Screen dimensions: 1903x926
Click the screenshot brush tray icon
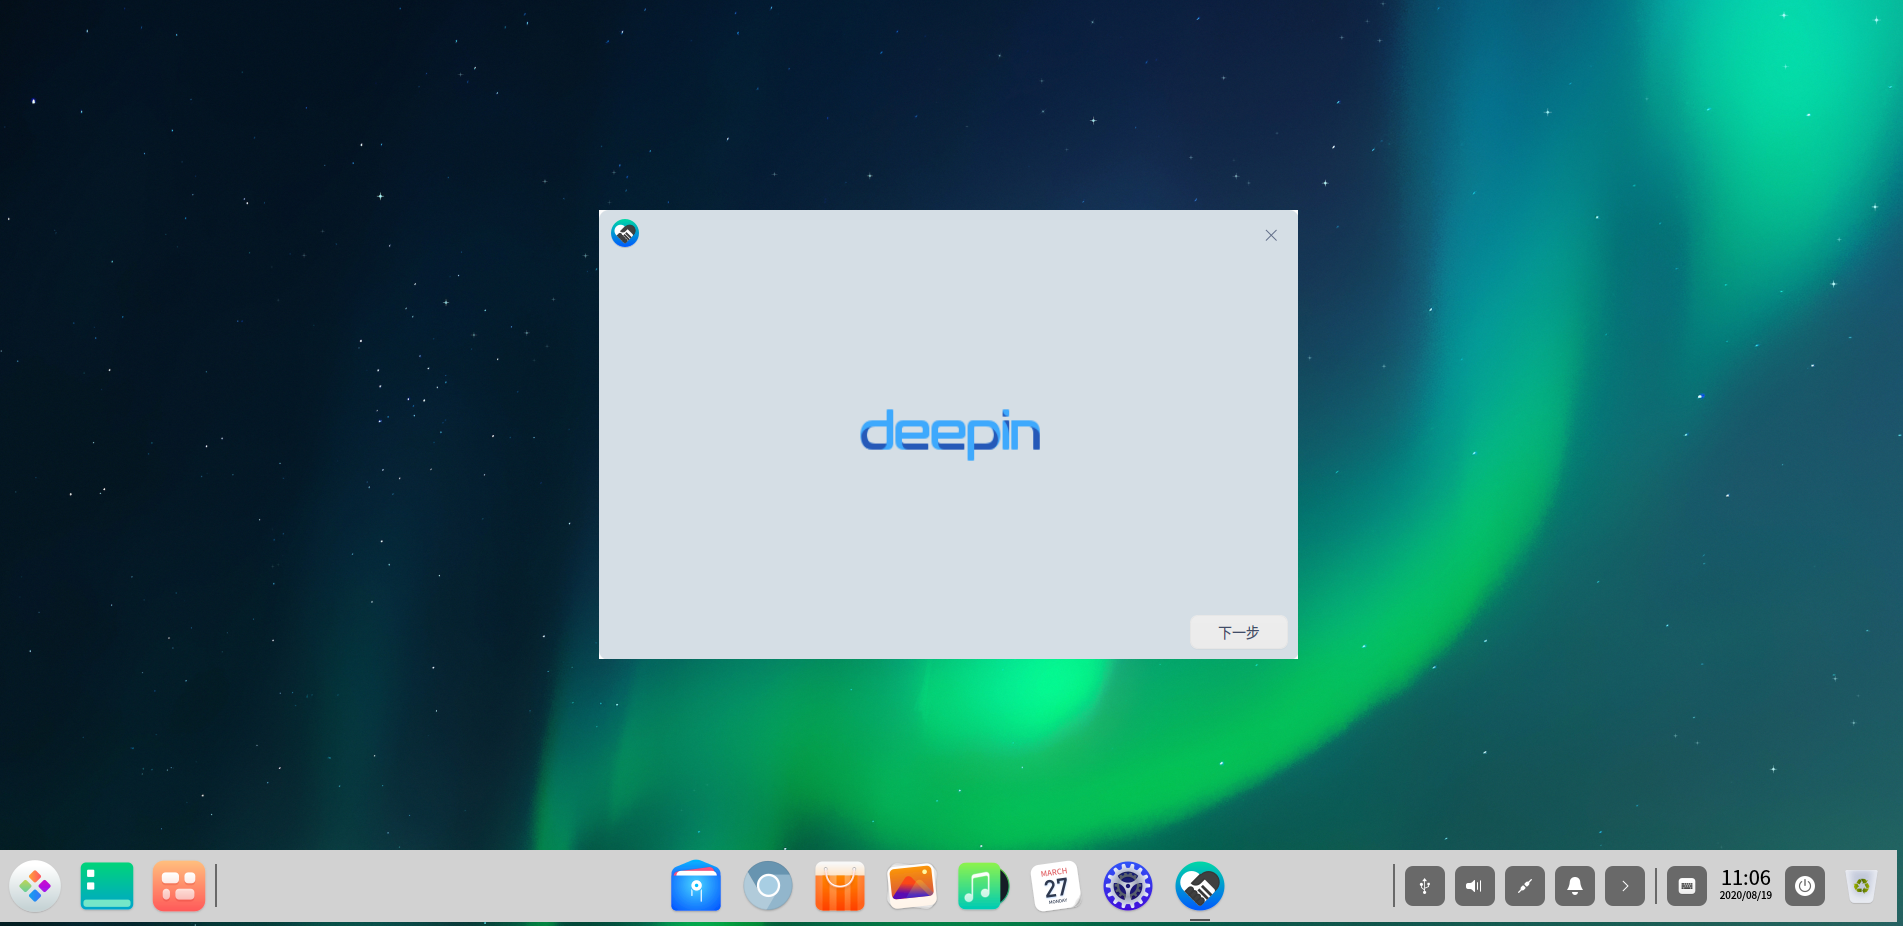[1524, 886]
